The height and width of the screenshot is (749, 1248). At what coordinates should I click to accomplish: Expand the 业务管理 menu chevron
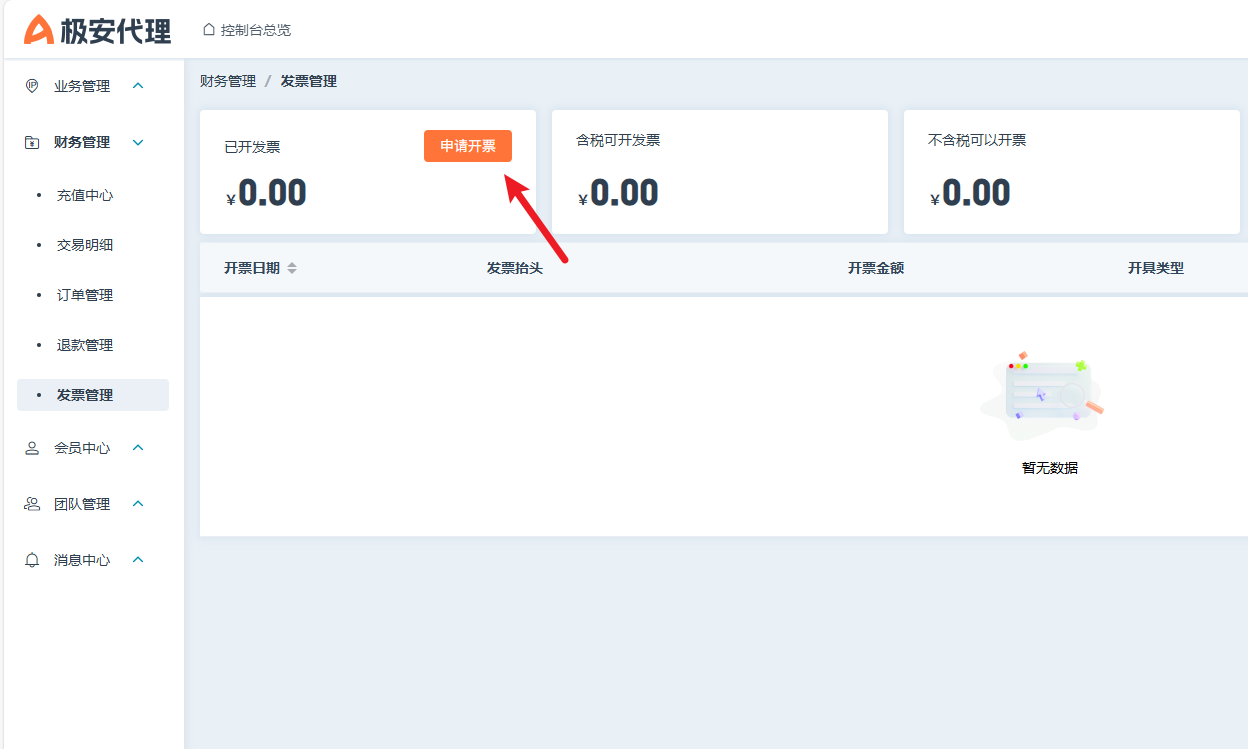pos(138,86)
